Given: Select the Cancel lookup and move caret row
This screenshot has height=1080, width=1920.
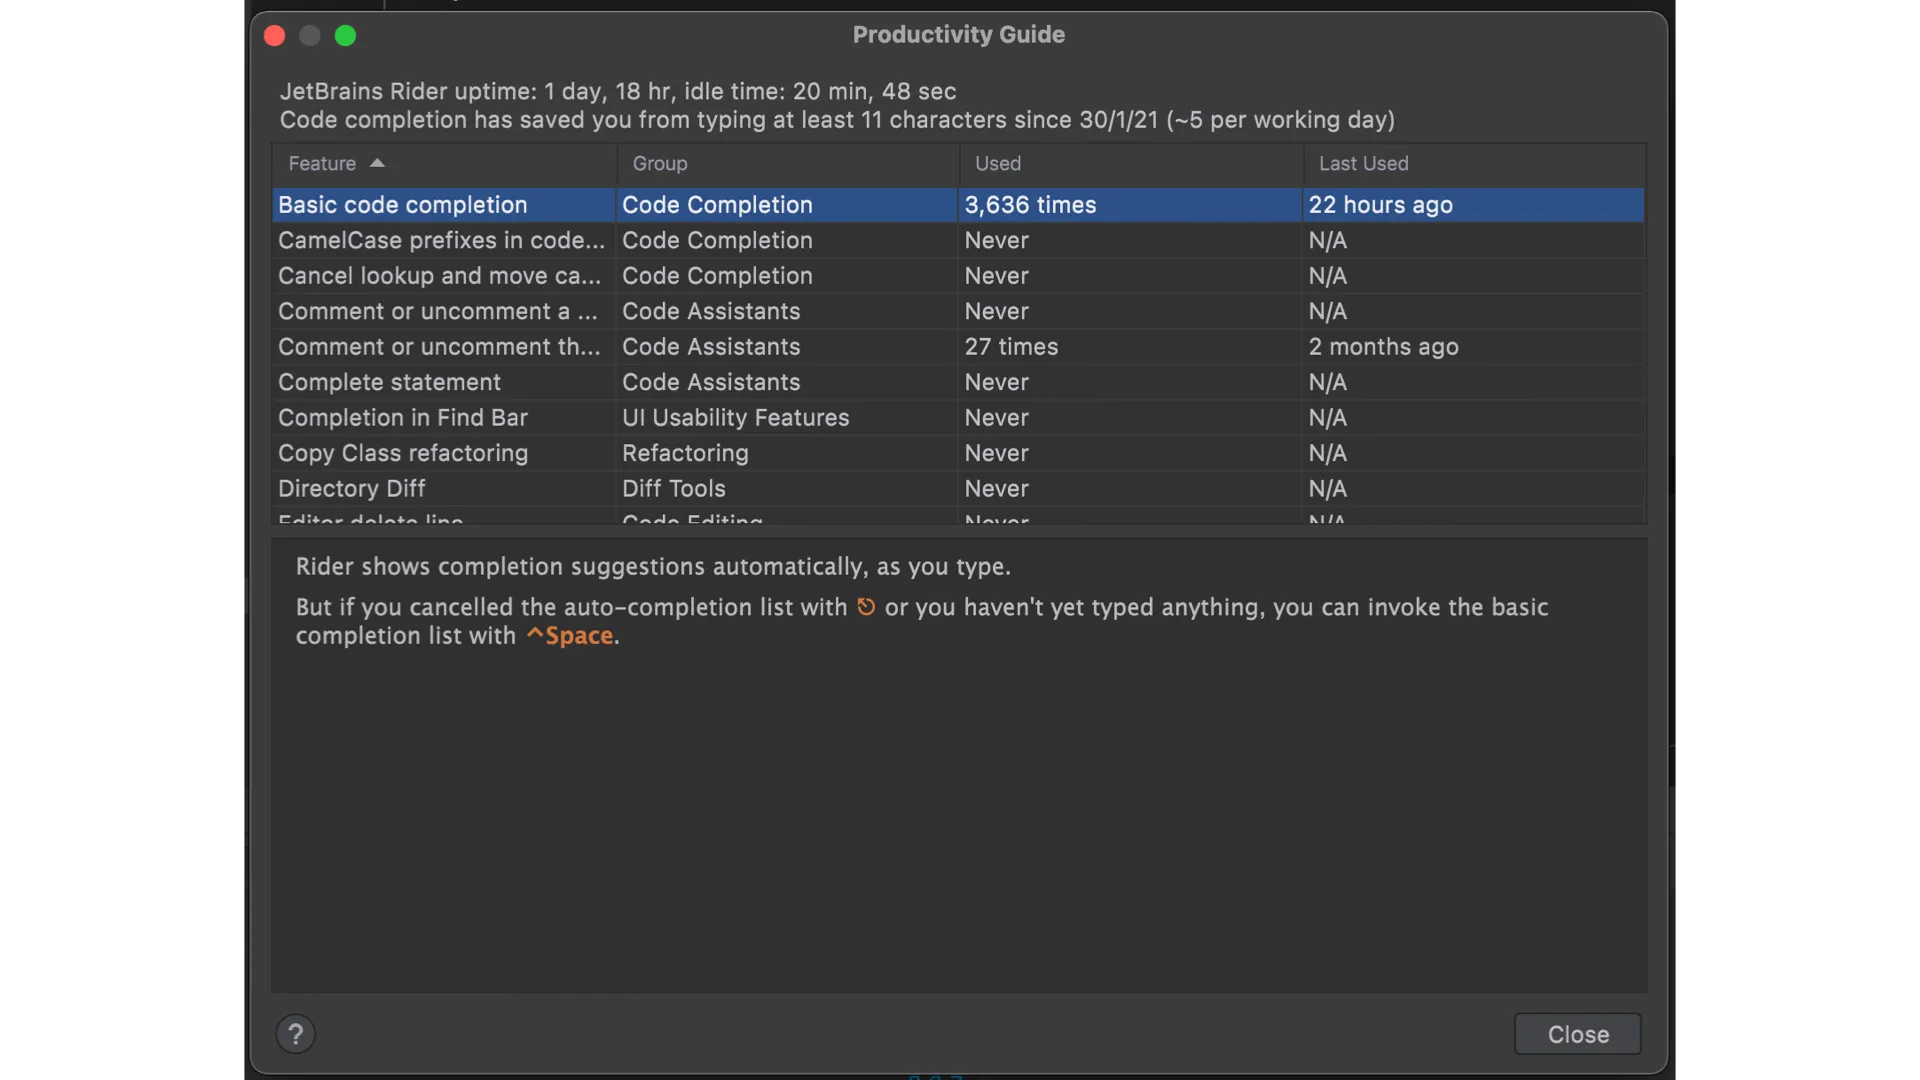Looking at the screenshot, I should [x=440, y=276].
